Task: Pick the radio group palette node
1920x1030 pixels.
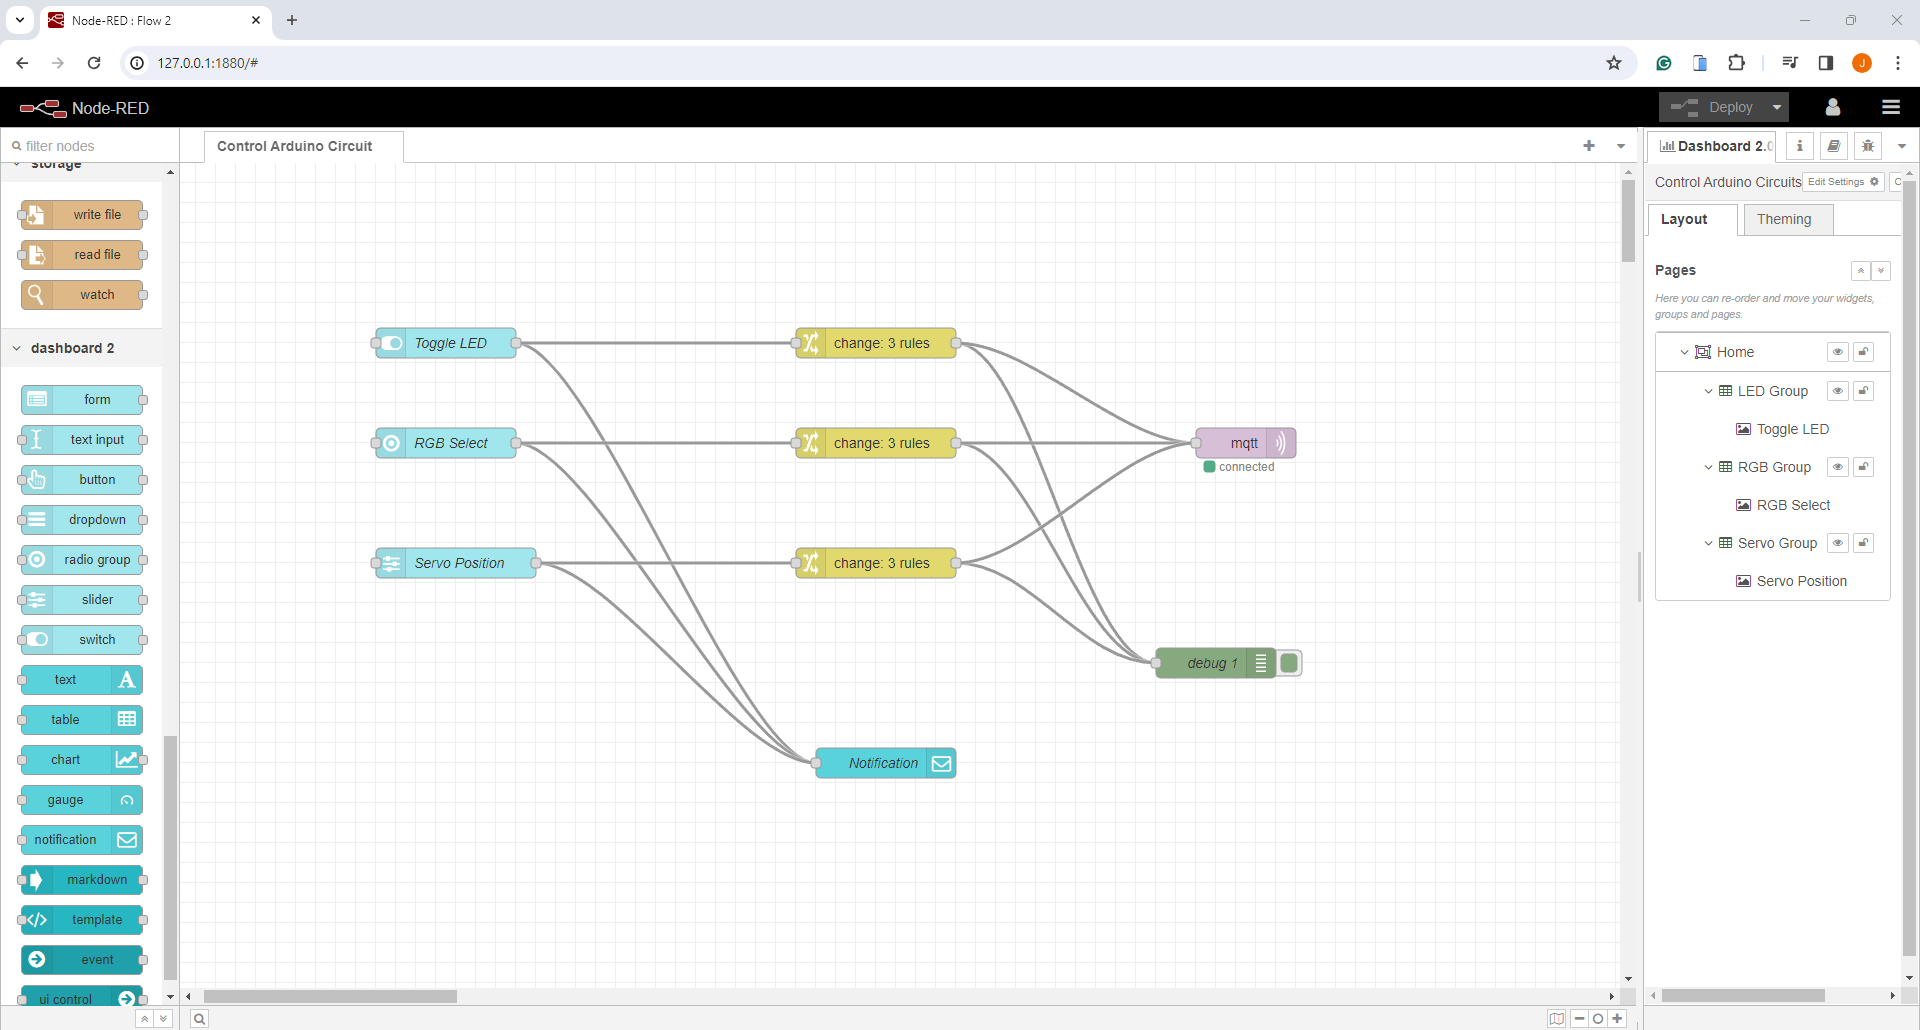Action: pyautogui.click(x=82, y=560)
